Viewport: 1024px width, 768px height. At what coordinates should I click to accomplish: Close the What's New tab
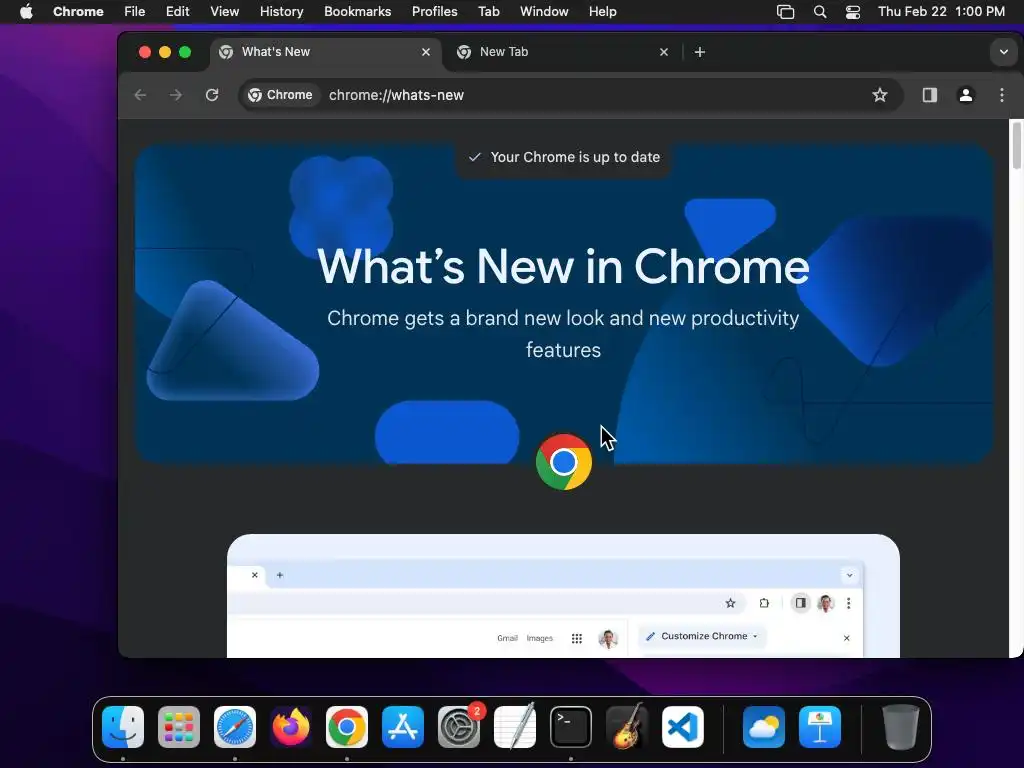coord(426,52)
